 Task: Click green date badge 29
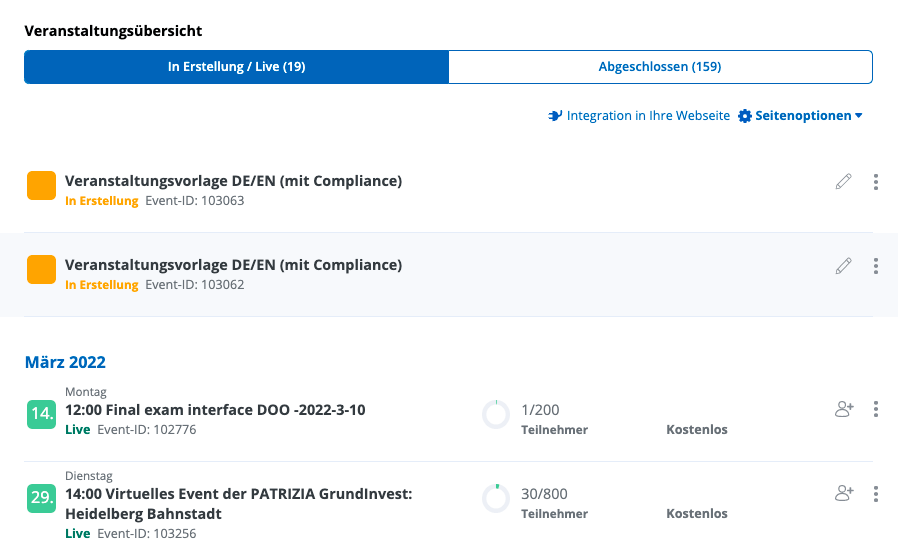[x=41, y=498]
